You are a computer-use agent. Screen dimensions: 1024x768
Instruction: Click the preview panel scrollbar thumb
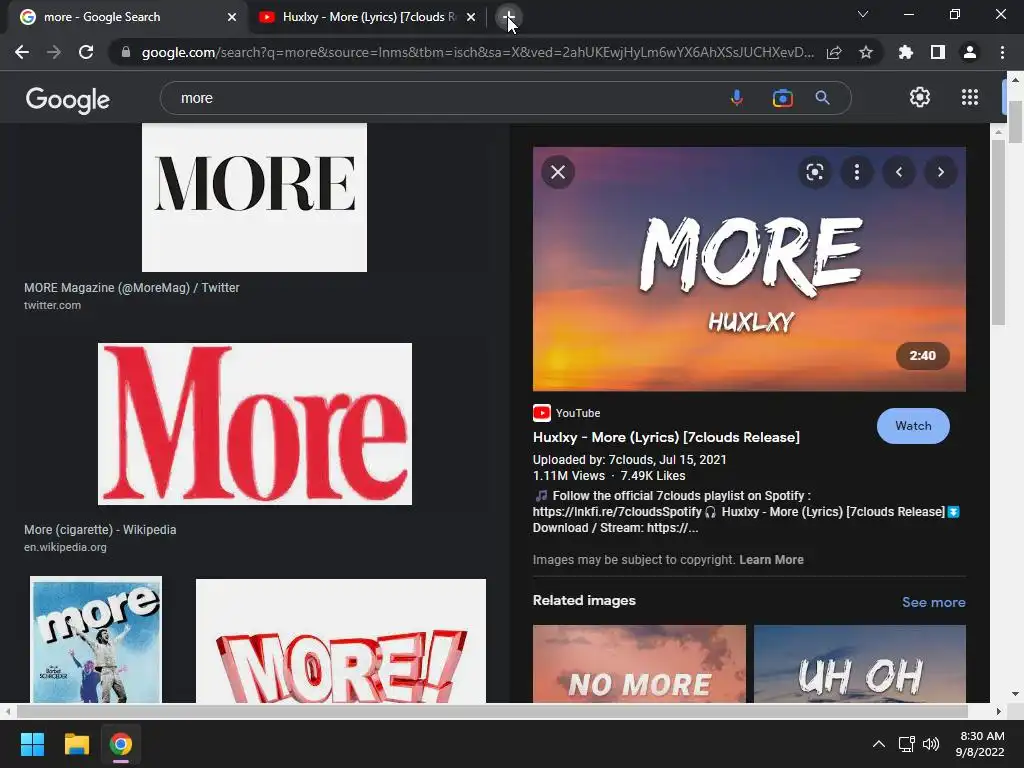tap(998, 232)
